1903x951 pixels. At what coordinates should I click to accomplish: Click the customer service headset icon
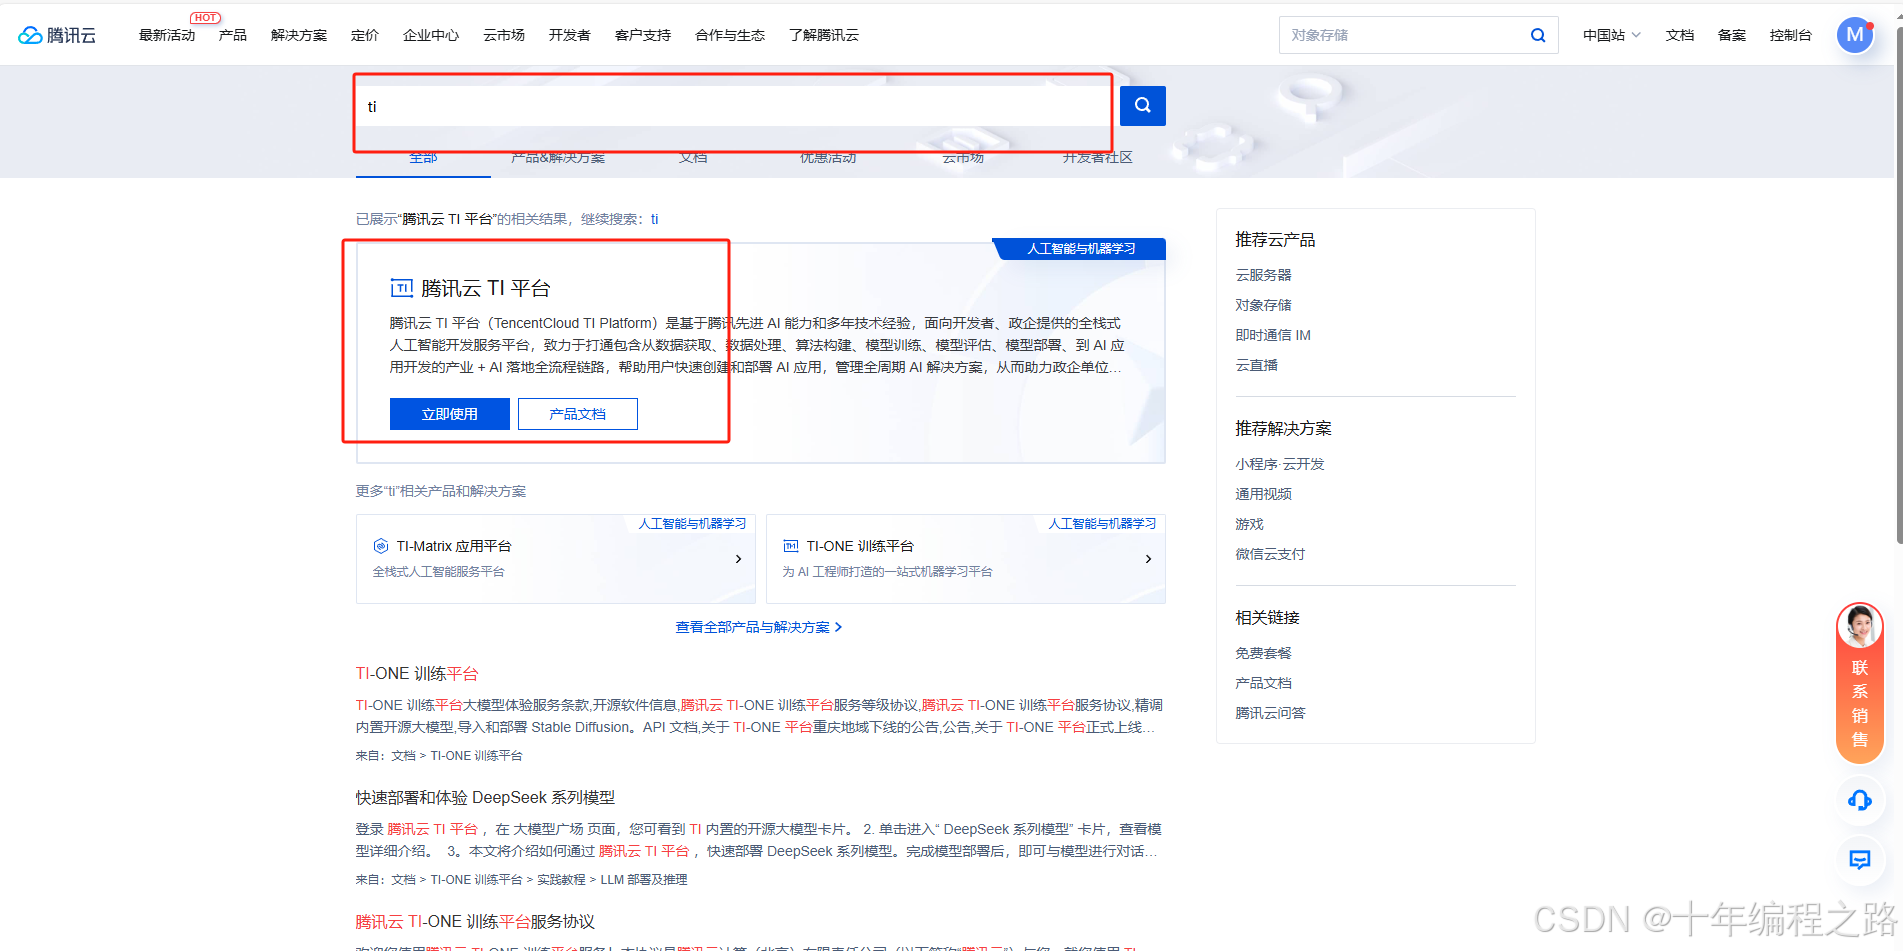coord(1860,800)
